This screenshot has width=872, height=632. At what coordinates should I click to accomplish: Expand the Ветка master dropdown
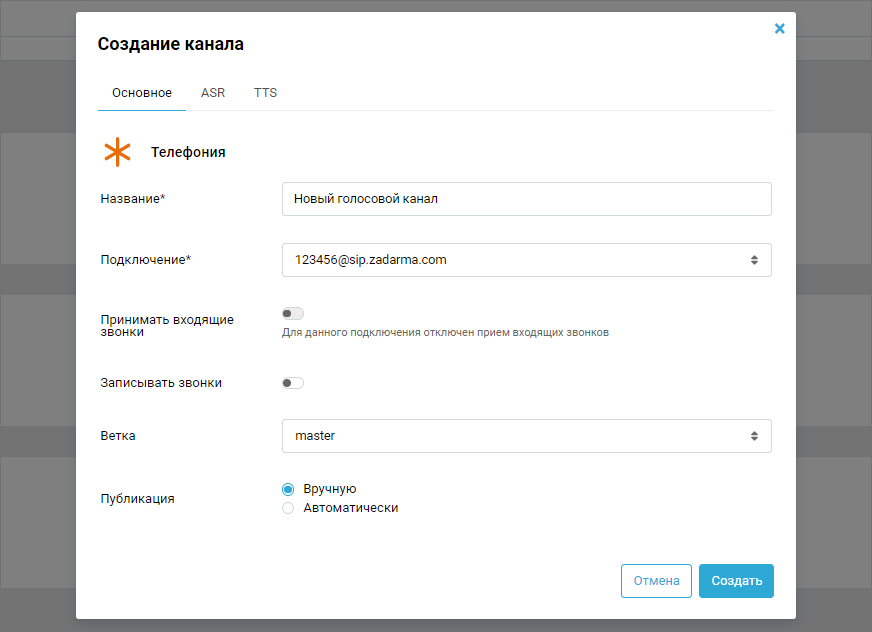point(526,436)
